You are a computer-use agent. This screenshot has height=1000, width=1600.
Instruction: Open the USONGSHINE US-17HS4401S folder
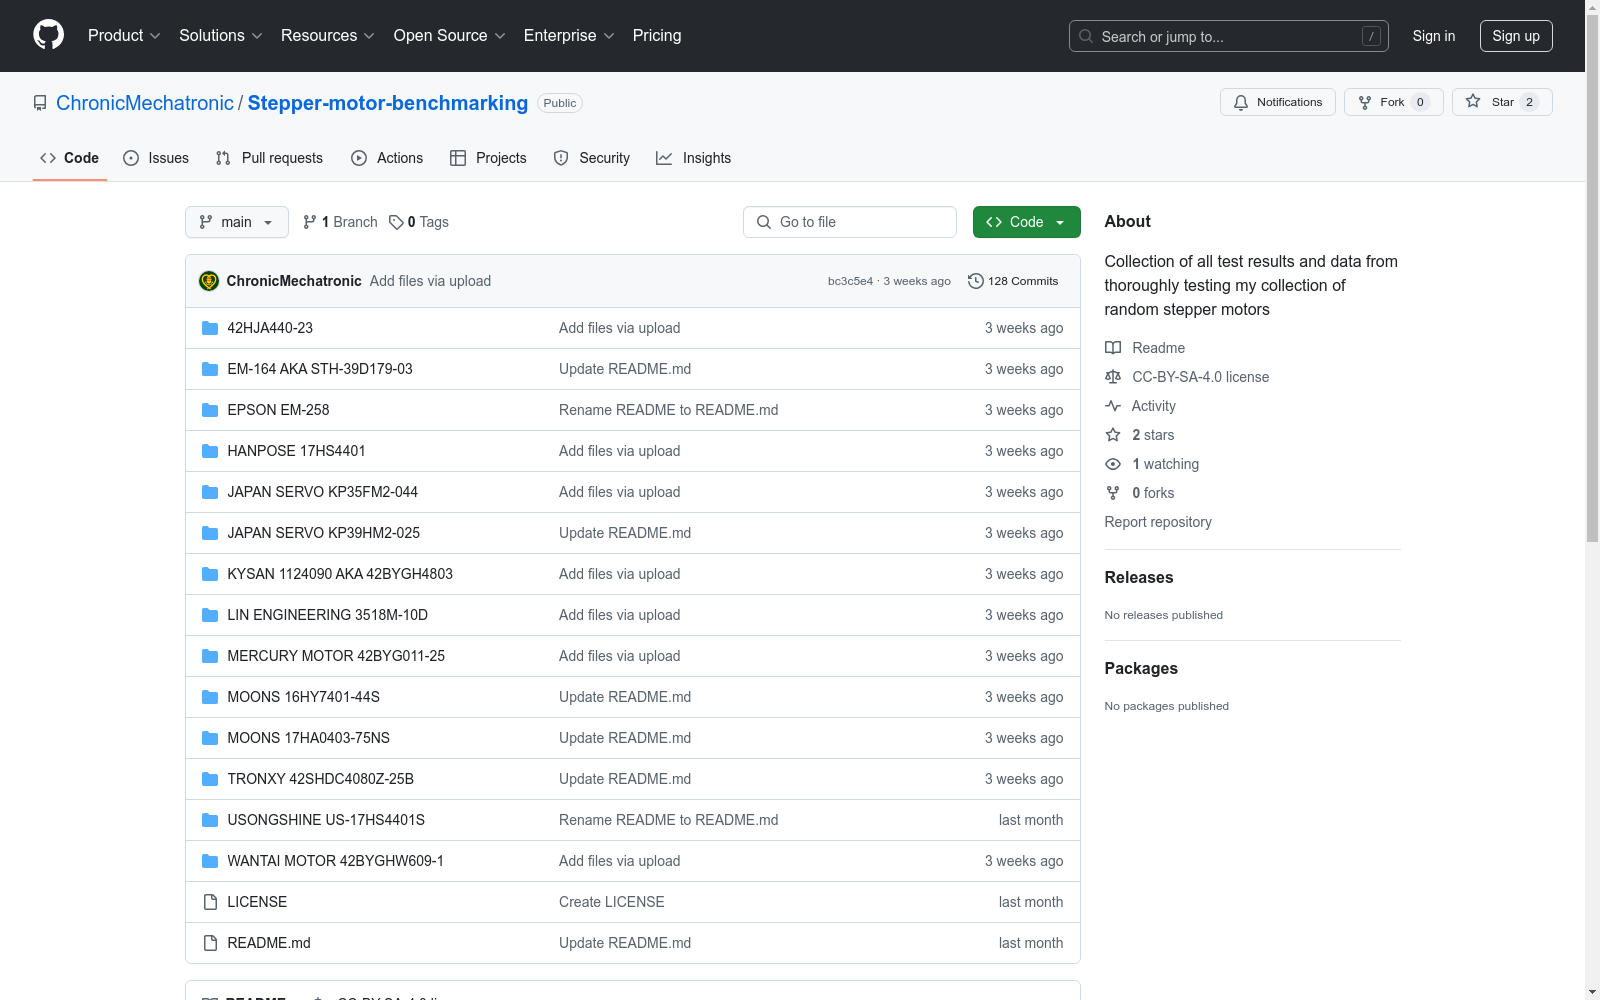326,820
